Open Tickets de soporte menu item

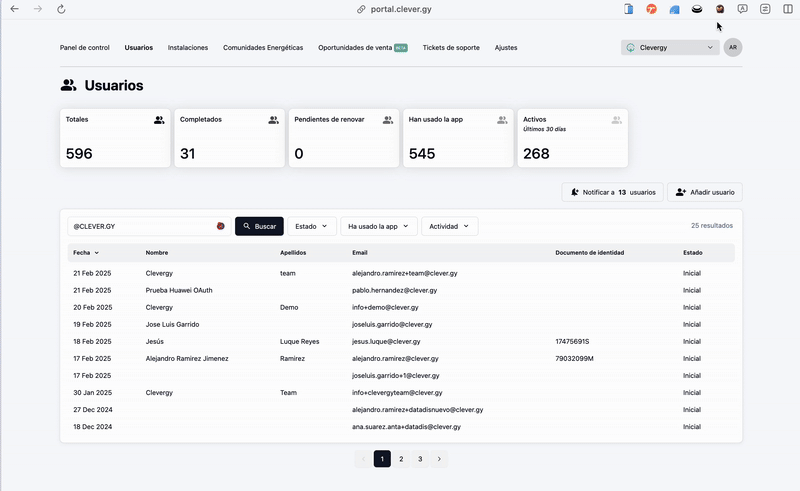pyautogui.click(x=451, y=47)
